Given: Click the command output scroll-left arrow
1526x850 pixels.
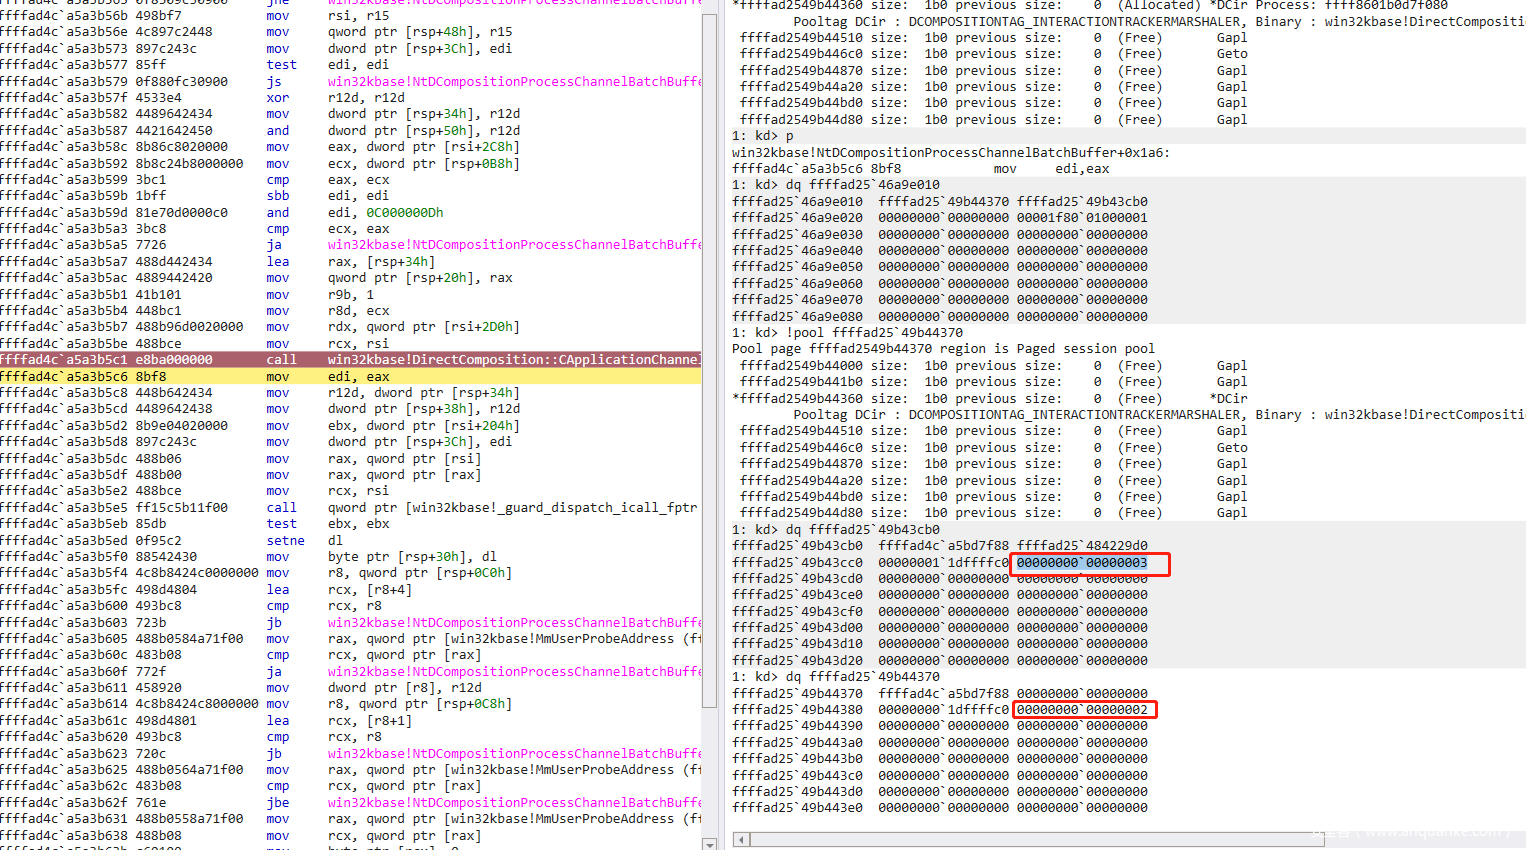Looking at the screenshot, I should [x=740, y=839].
